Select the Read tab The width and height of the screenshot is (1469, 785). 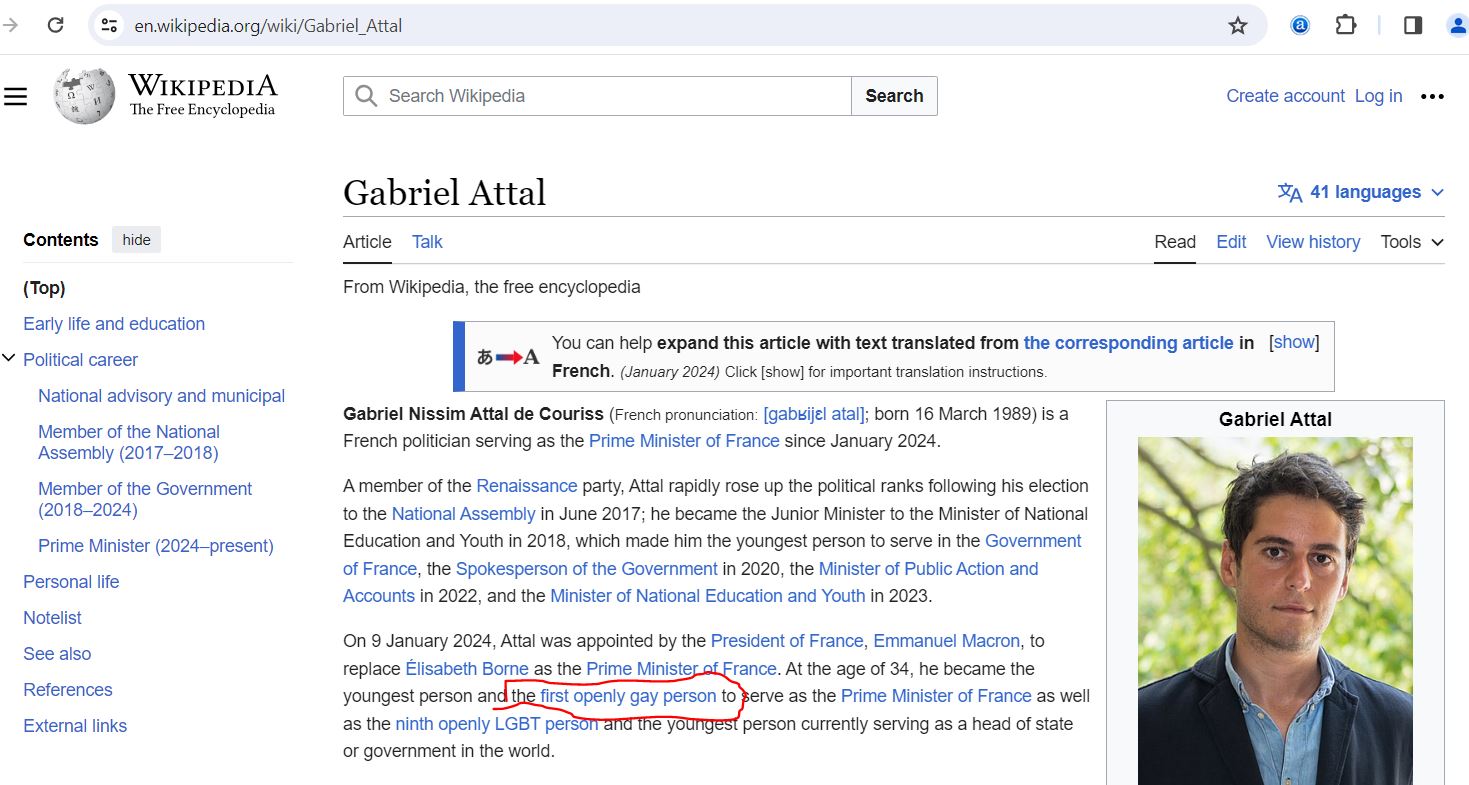(1175, 242)
